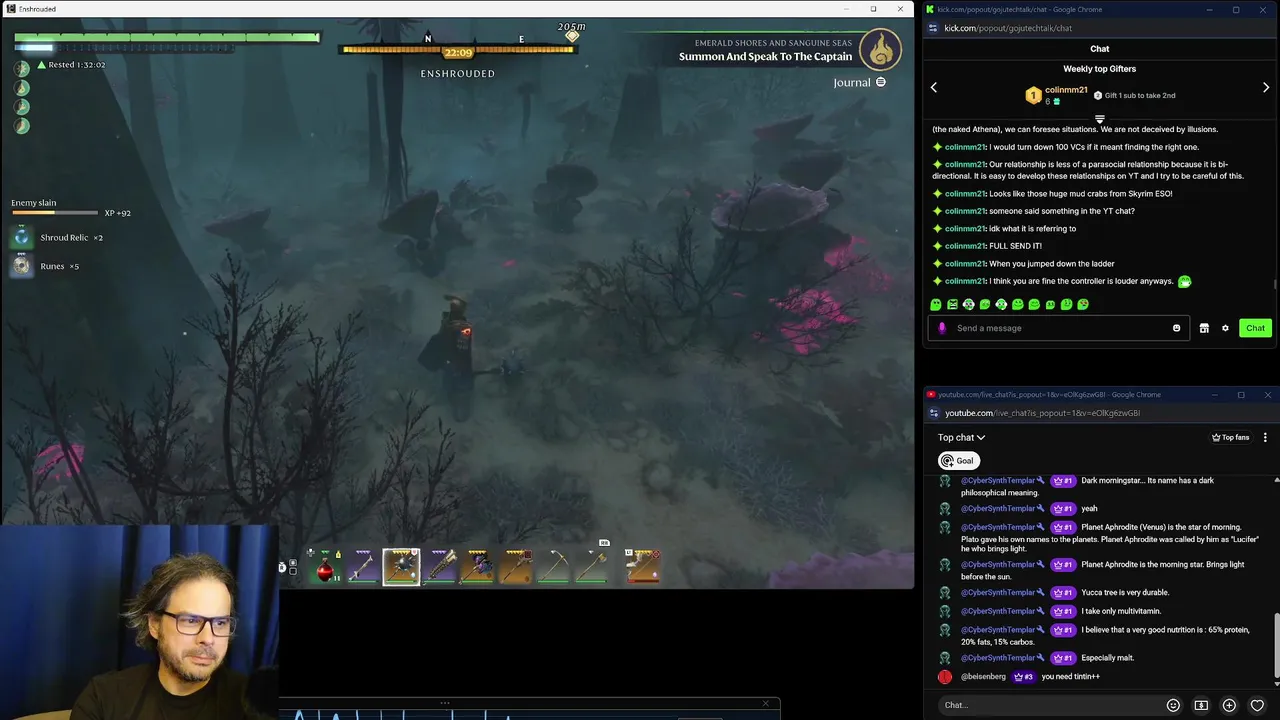Open Kick chat settings gear
Viewport: 1280px width, 720px height.
tap(1225, 328)
